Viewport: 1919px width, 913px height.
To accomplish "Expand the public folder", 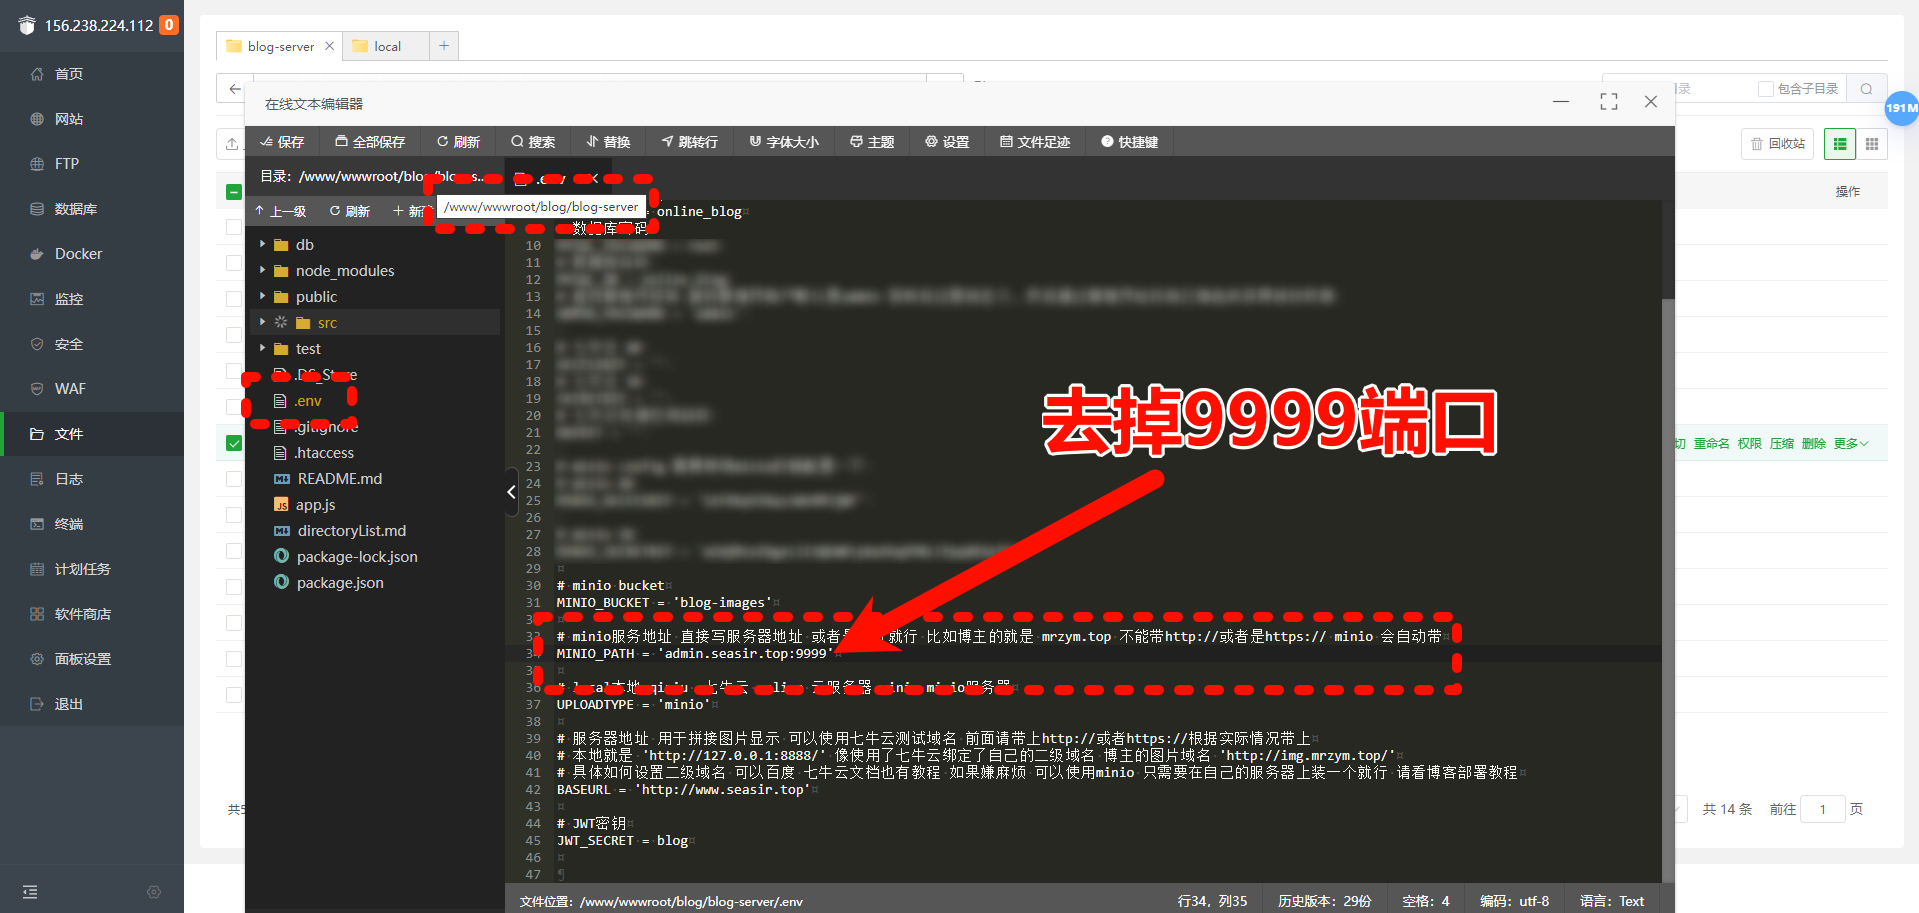I will 262,296.
